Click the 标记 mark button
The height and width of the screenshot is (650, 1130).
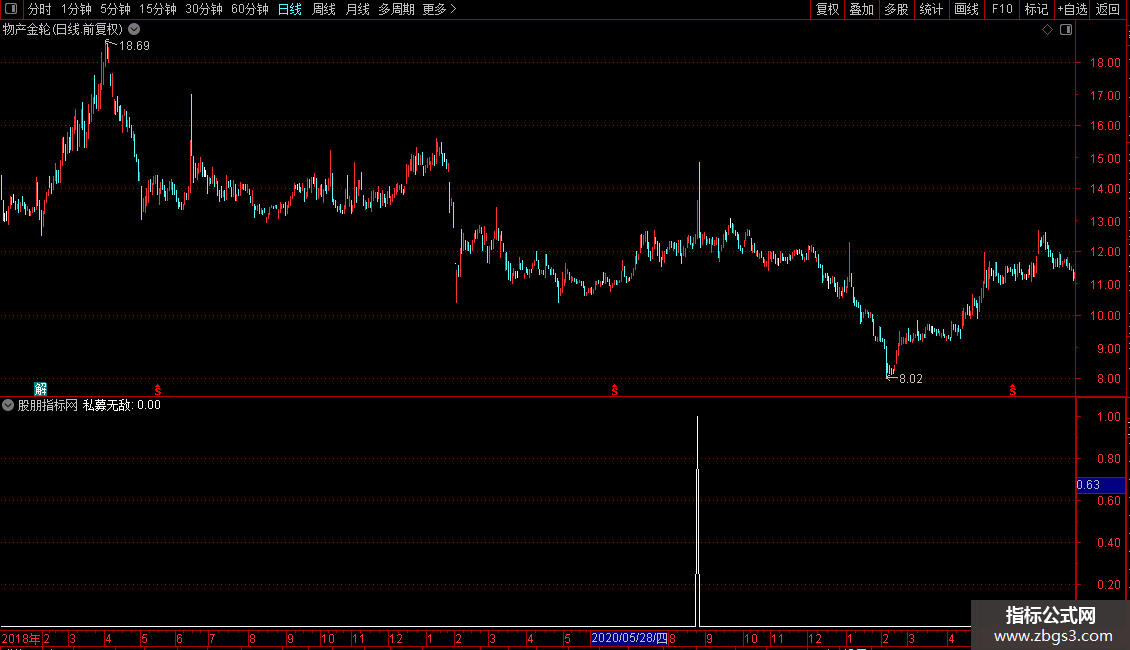pos(1036,9)
